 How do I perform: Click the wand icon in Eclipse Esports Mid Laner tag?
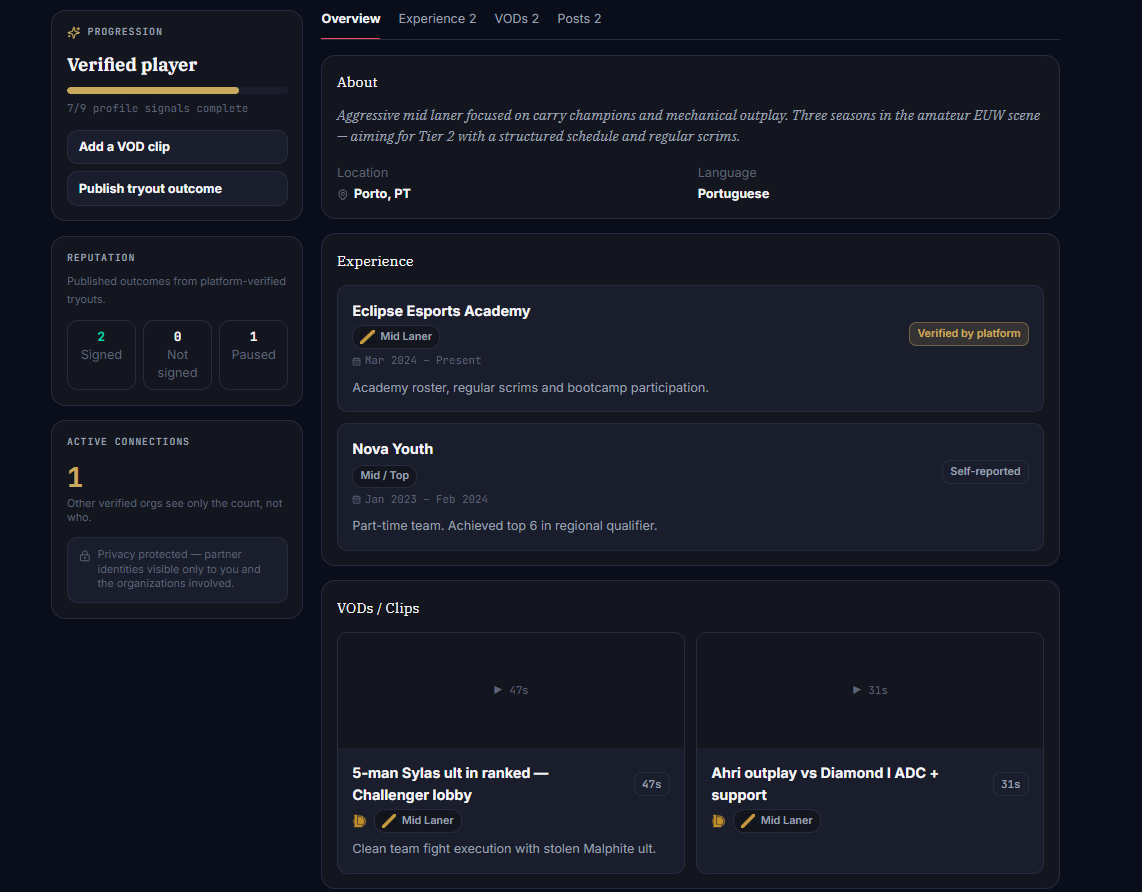pyautogui.click(x=367, y=336)
